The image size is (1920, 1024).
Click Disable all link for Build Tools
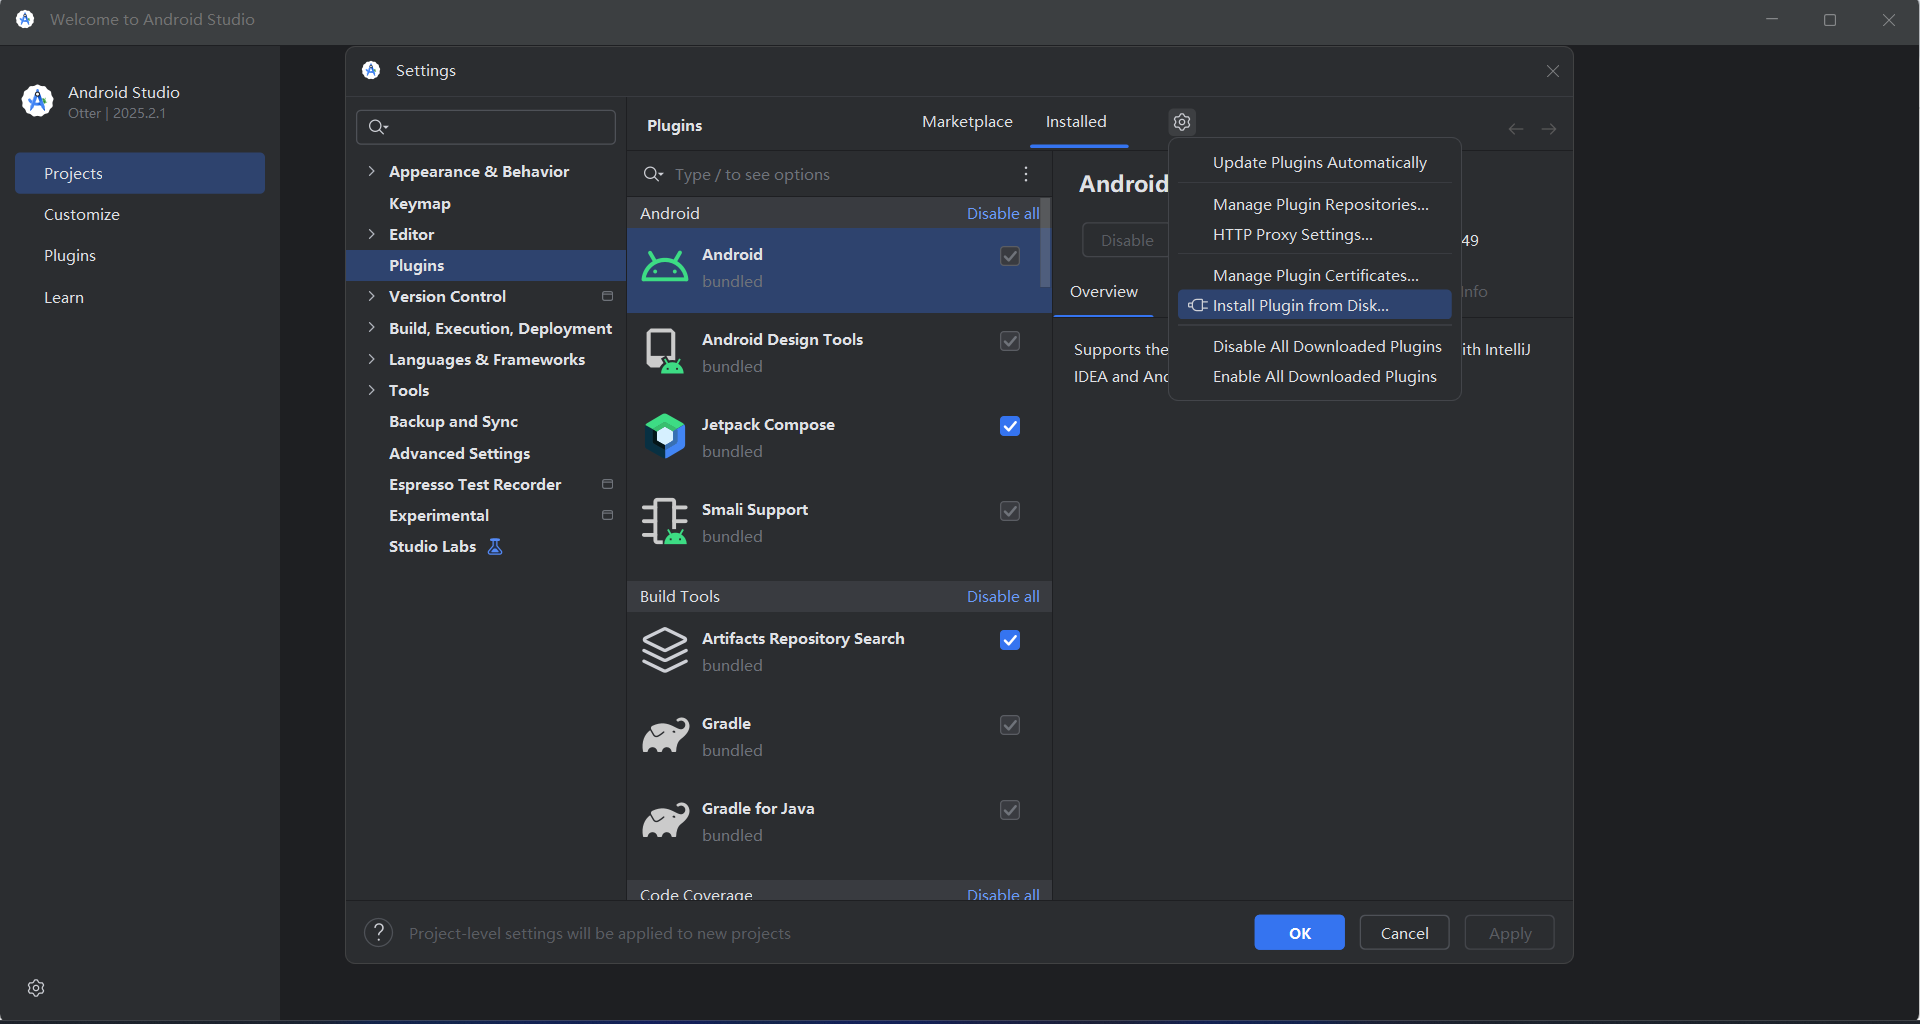tap(1003, 596)
